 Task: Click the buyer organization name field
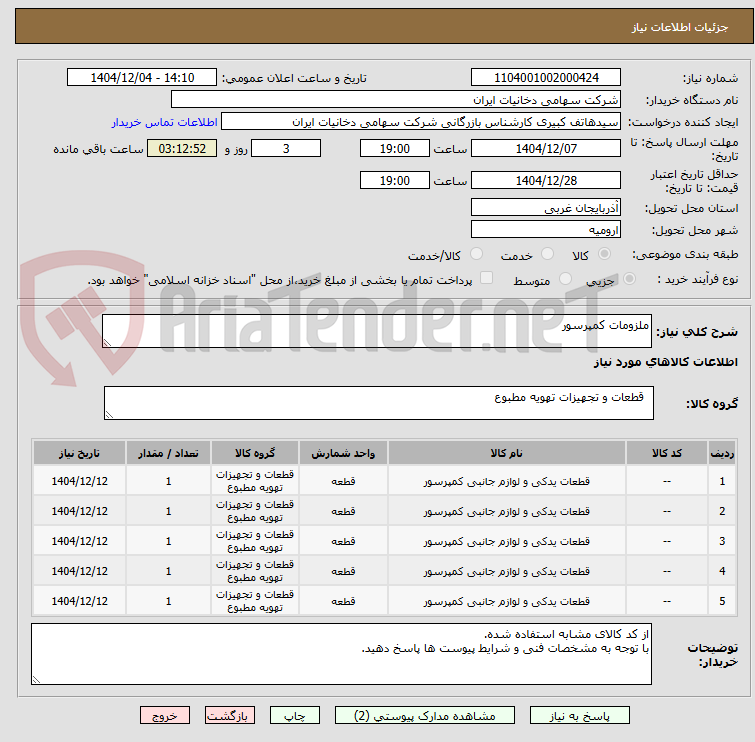pos(396,100)
